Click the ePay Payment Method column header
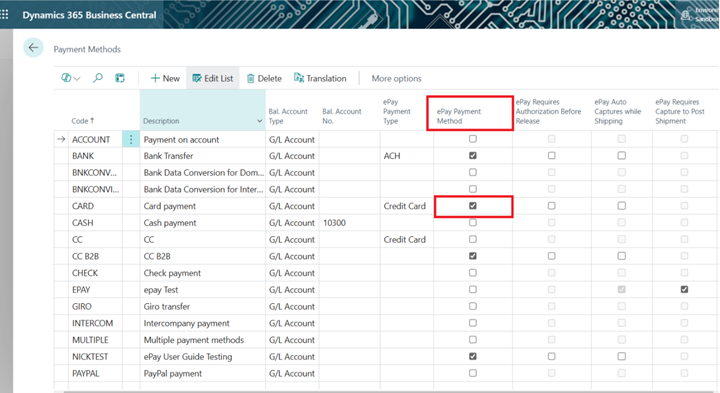 (x=459, y=116)
